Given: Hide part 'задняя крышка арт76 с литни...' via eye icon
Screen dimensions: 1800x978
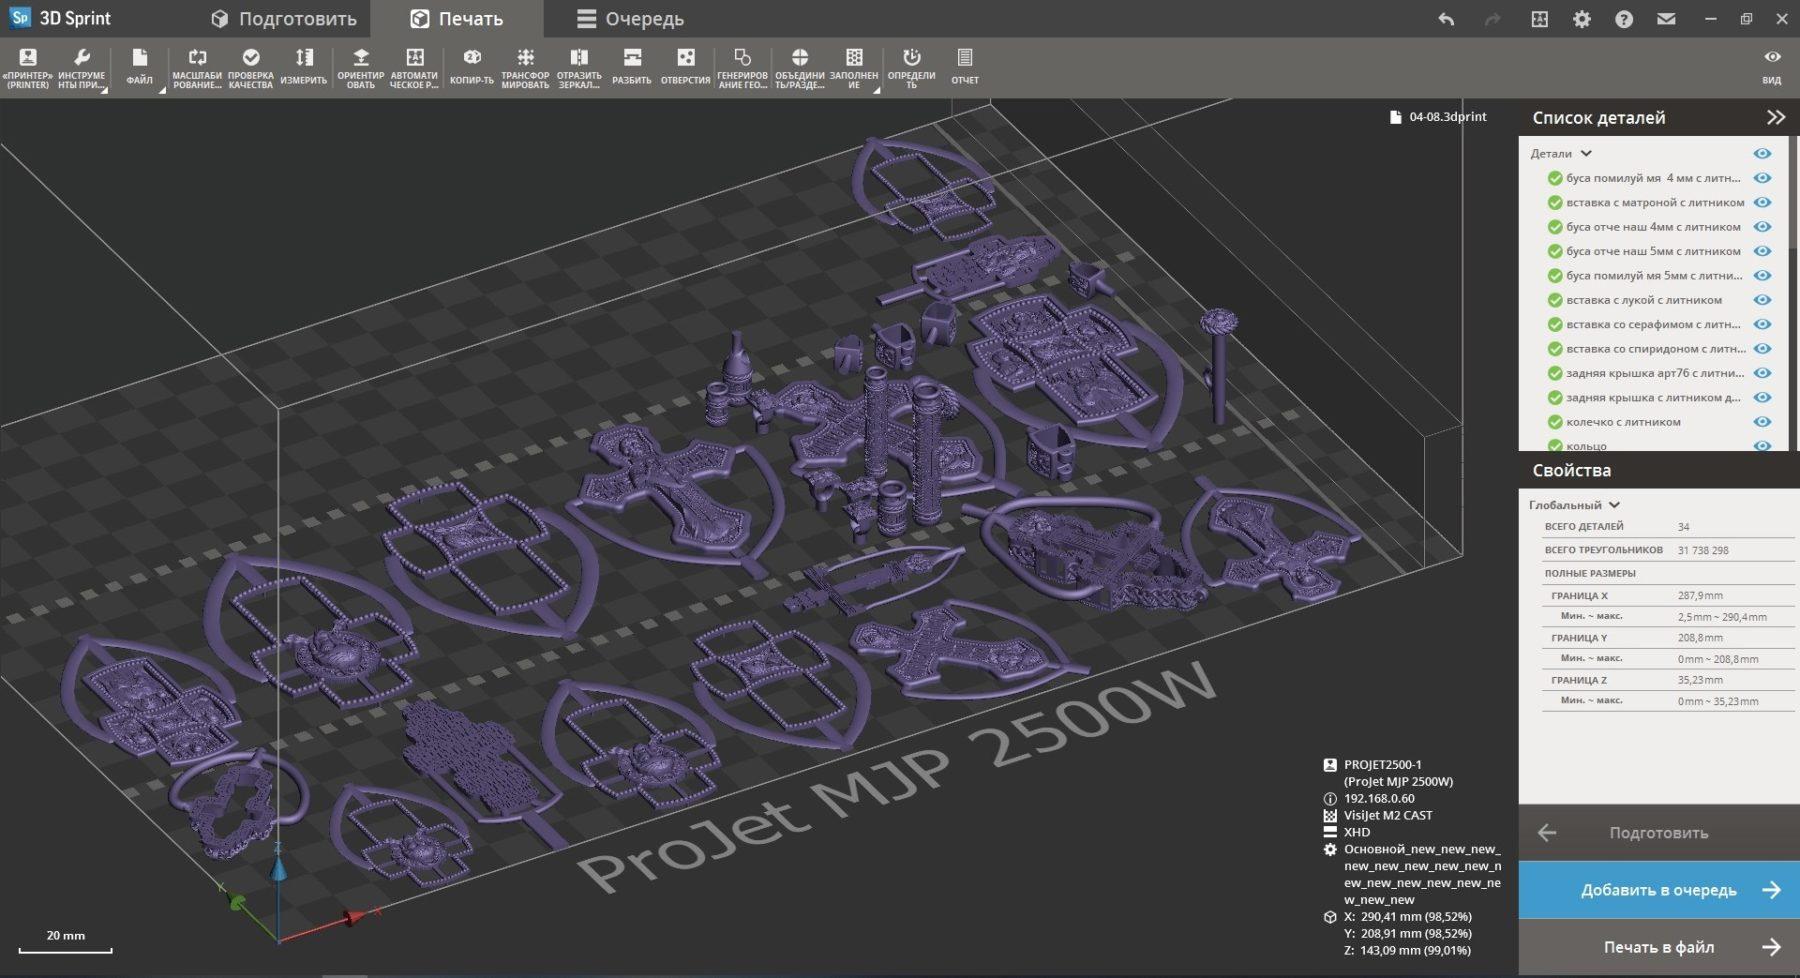Looking at the screenshot, I should coord(1762,373).
